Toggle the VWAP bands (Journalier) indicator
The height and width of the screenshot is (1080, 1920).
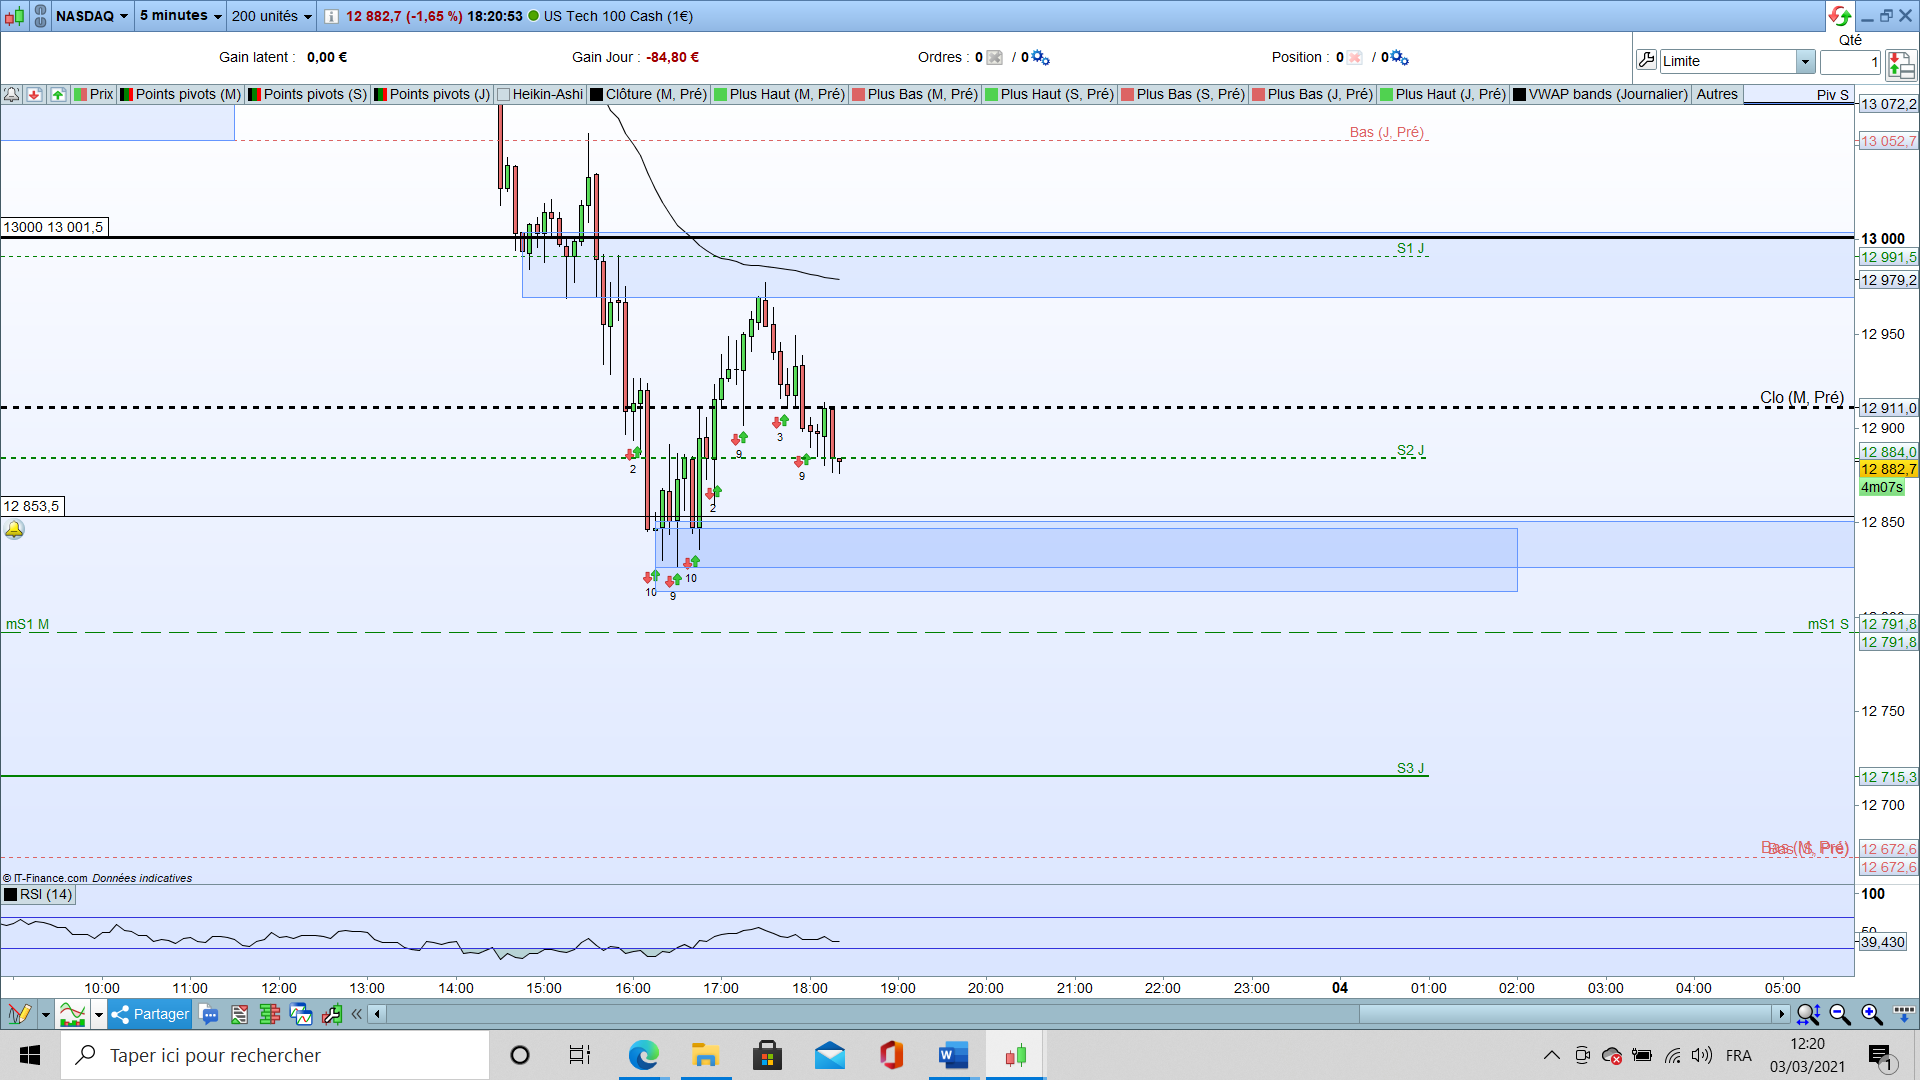pos(1601,94)
